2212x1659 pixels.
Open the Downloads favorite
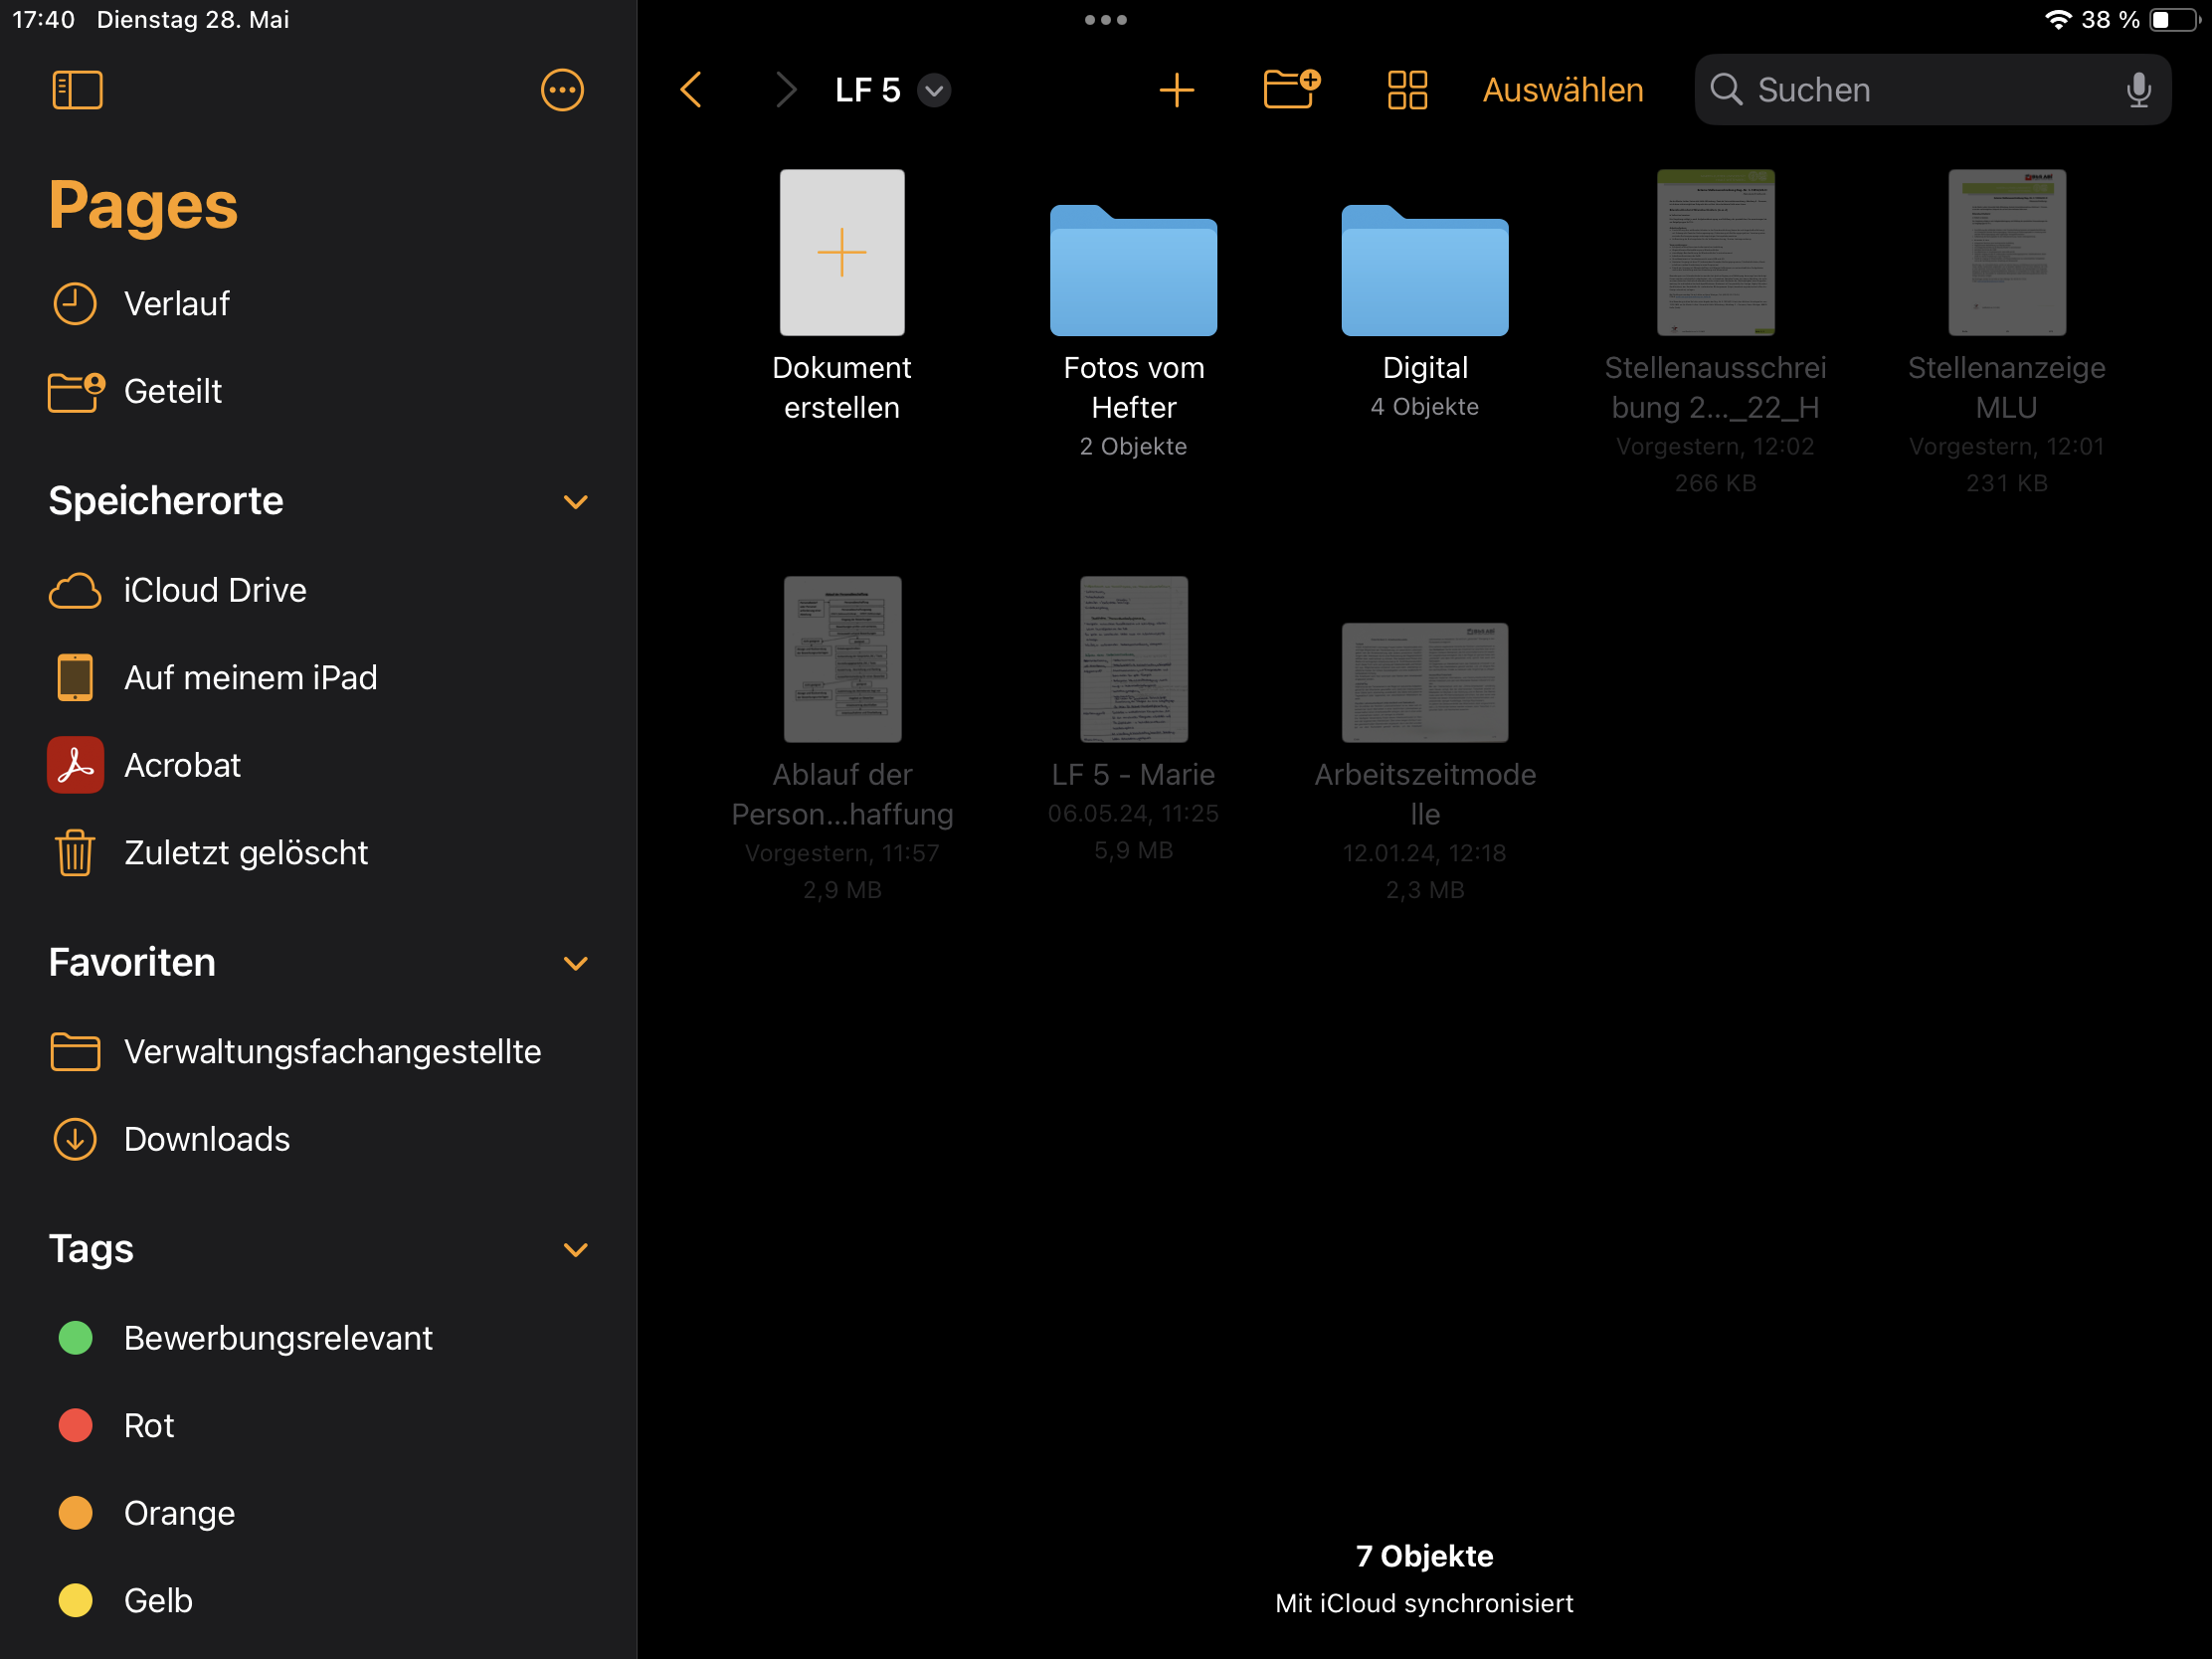(206, 1139)
